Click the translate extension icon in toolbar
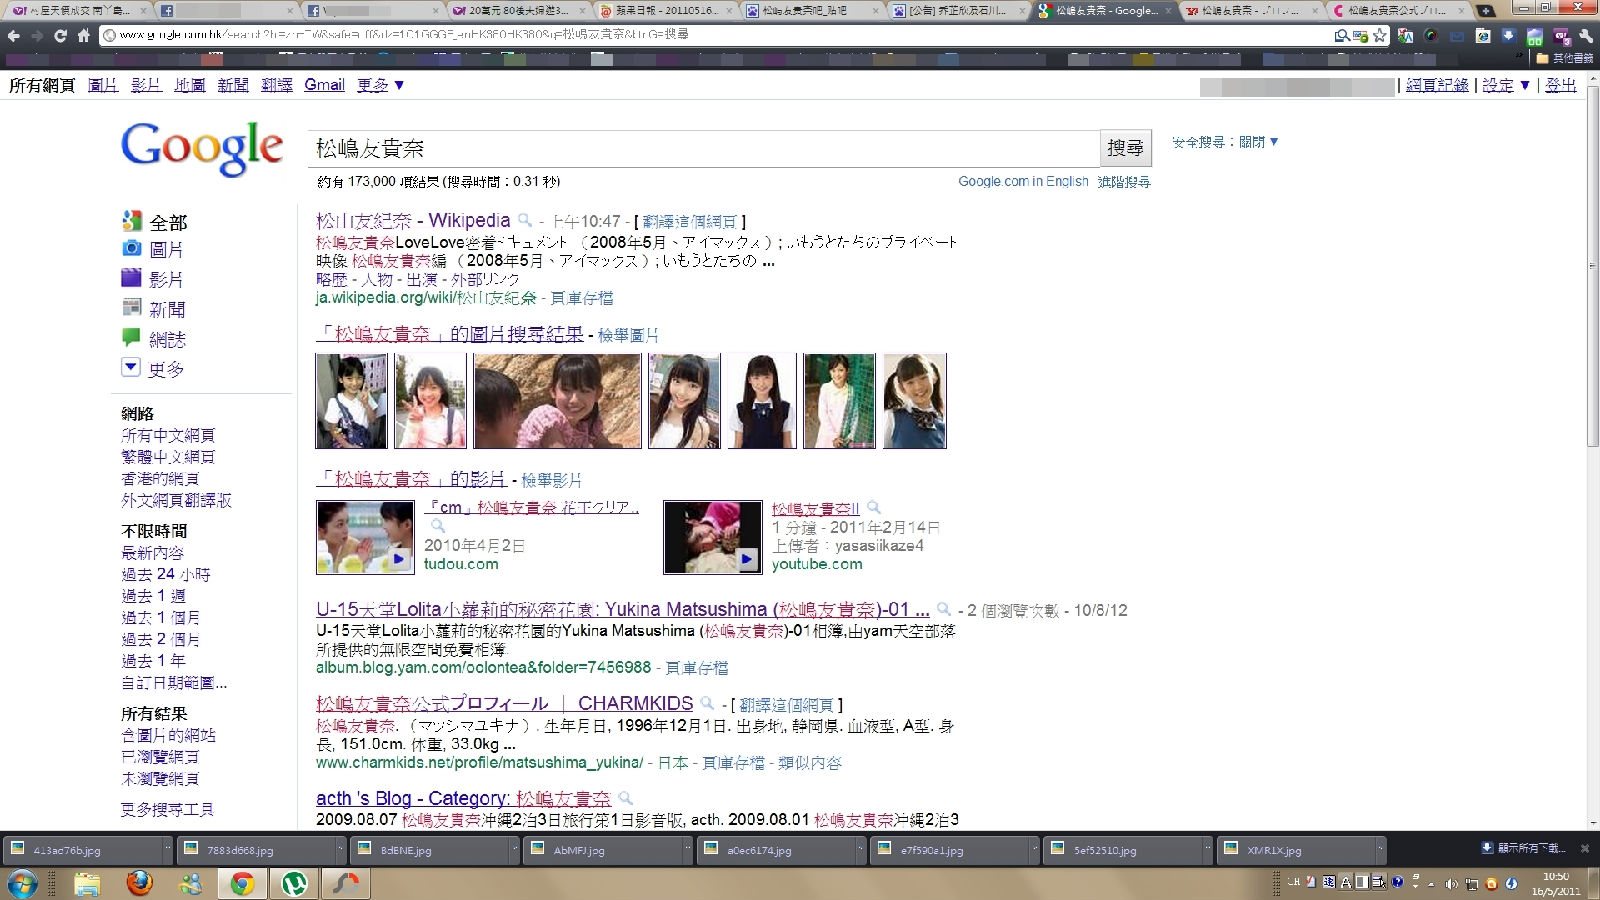Viewport: 1600px width, 900px height. (1405, 36)
